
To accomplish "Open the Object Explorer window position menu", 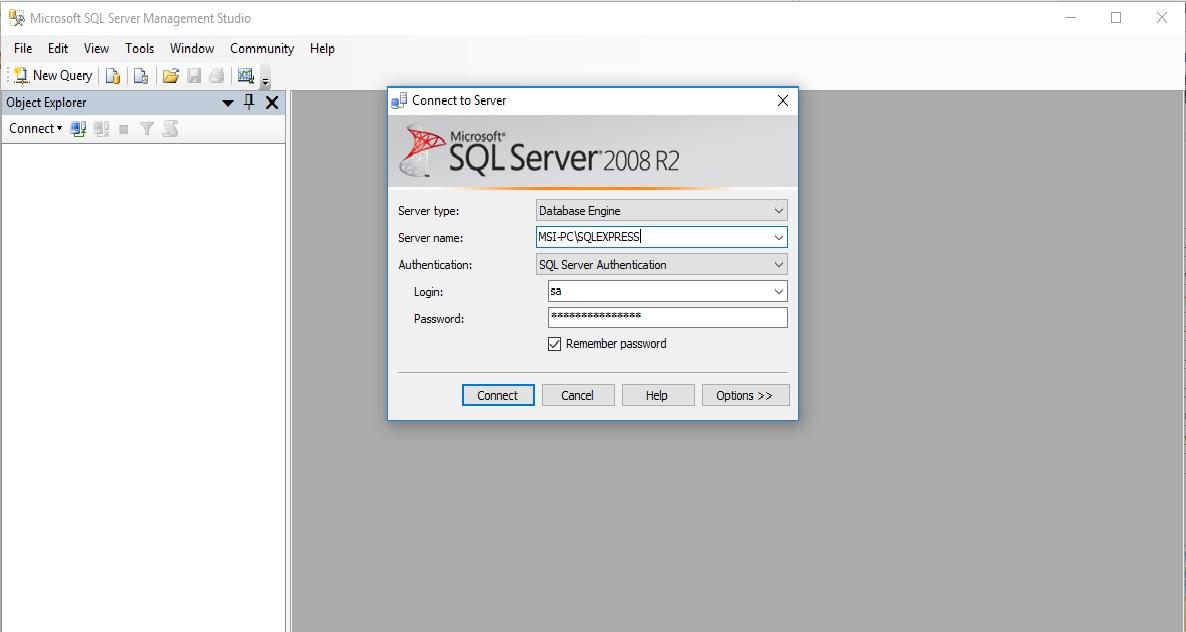I will (227, 103).
